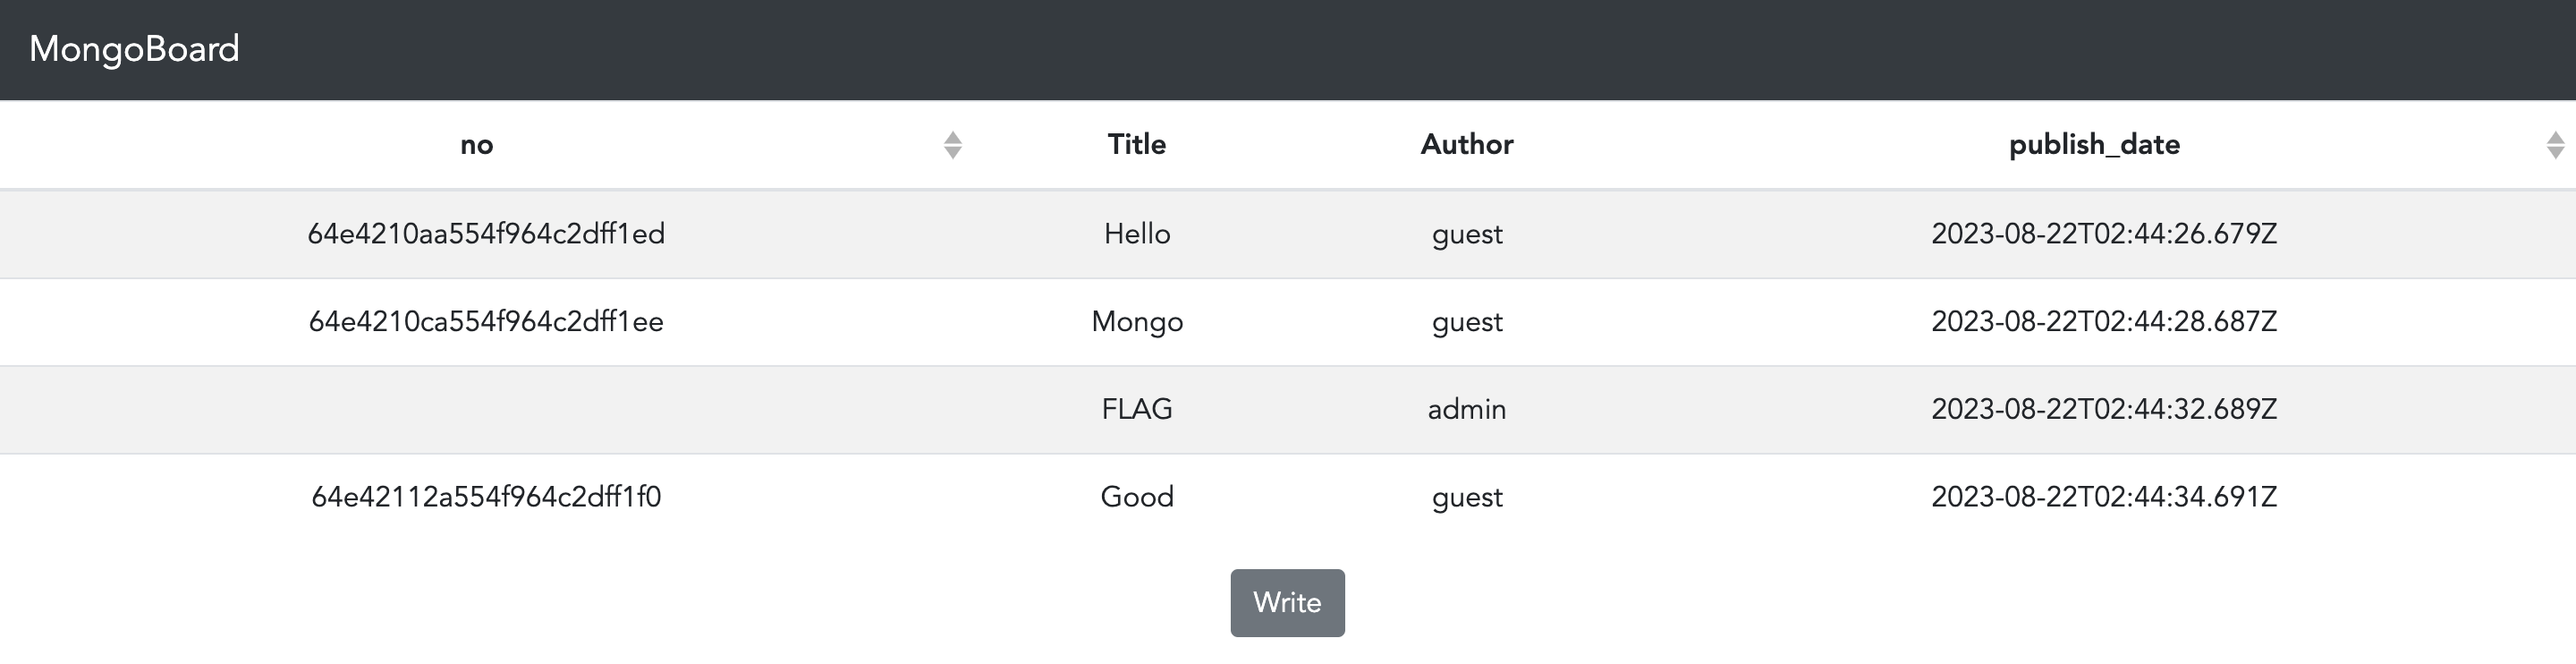Click the no column header label

tap(477, 145)
